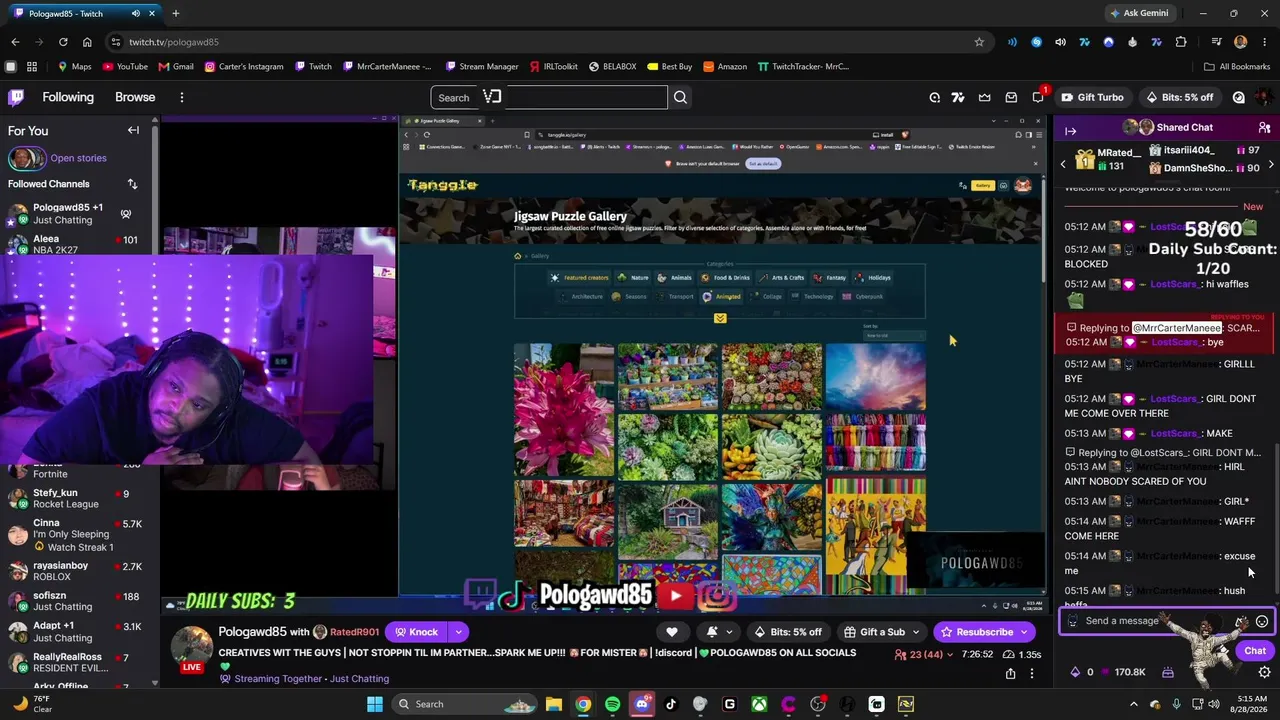The image size is (1280, 720).
Task: Open Chrome home page button
Action: coord(87,42)
